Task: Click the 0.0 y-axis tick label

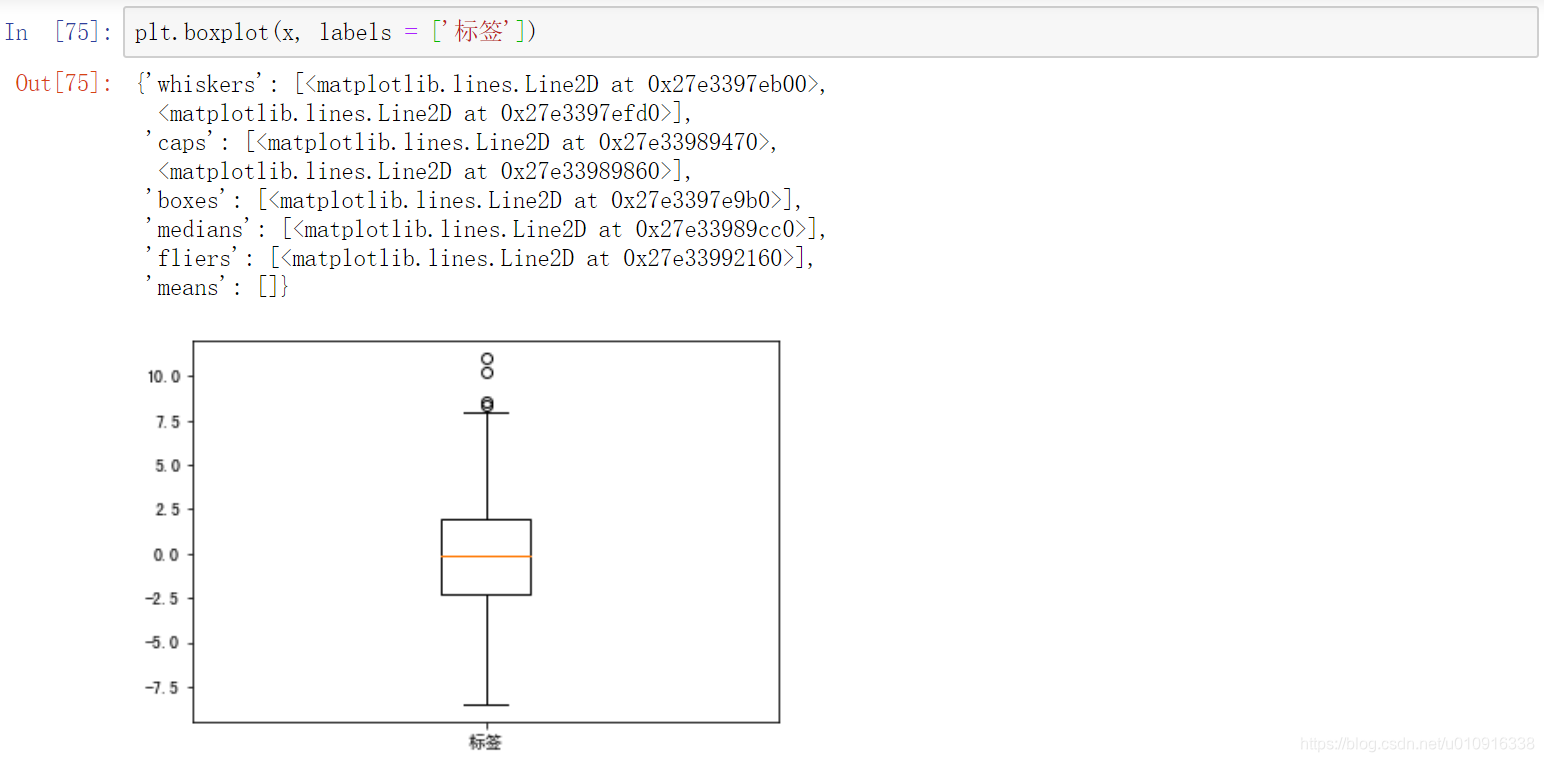Action: (x=169, y=555)
